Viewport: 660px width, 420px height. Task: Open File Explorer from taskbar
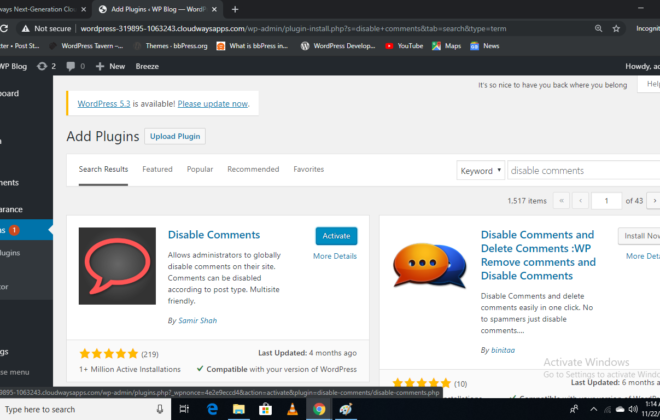(239, 409)
